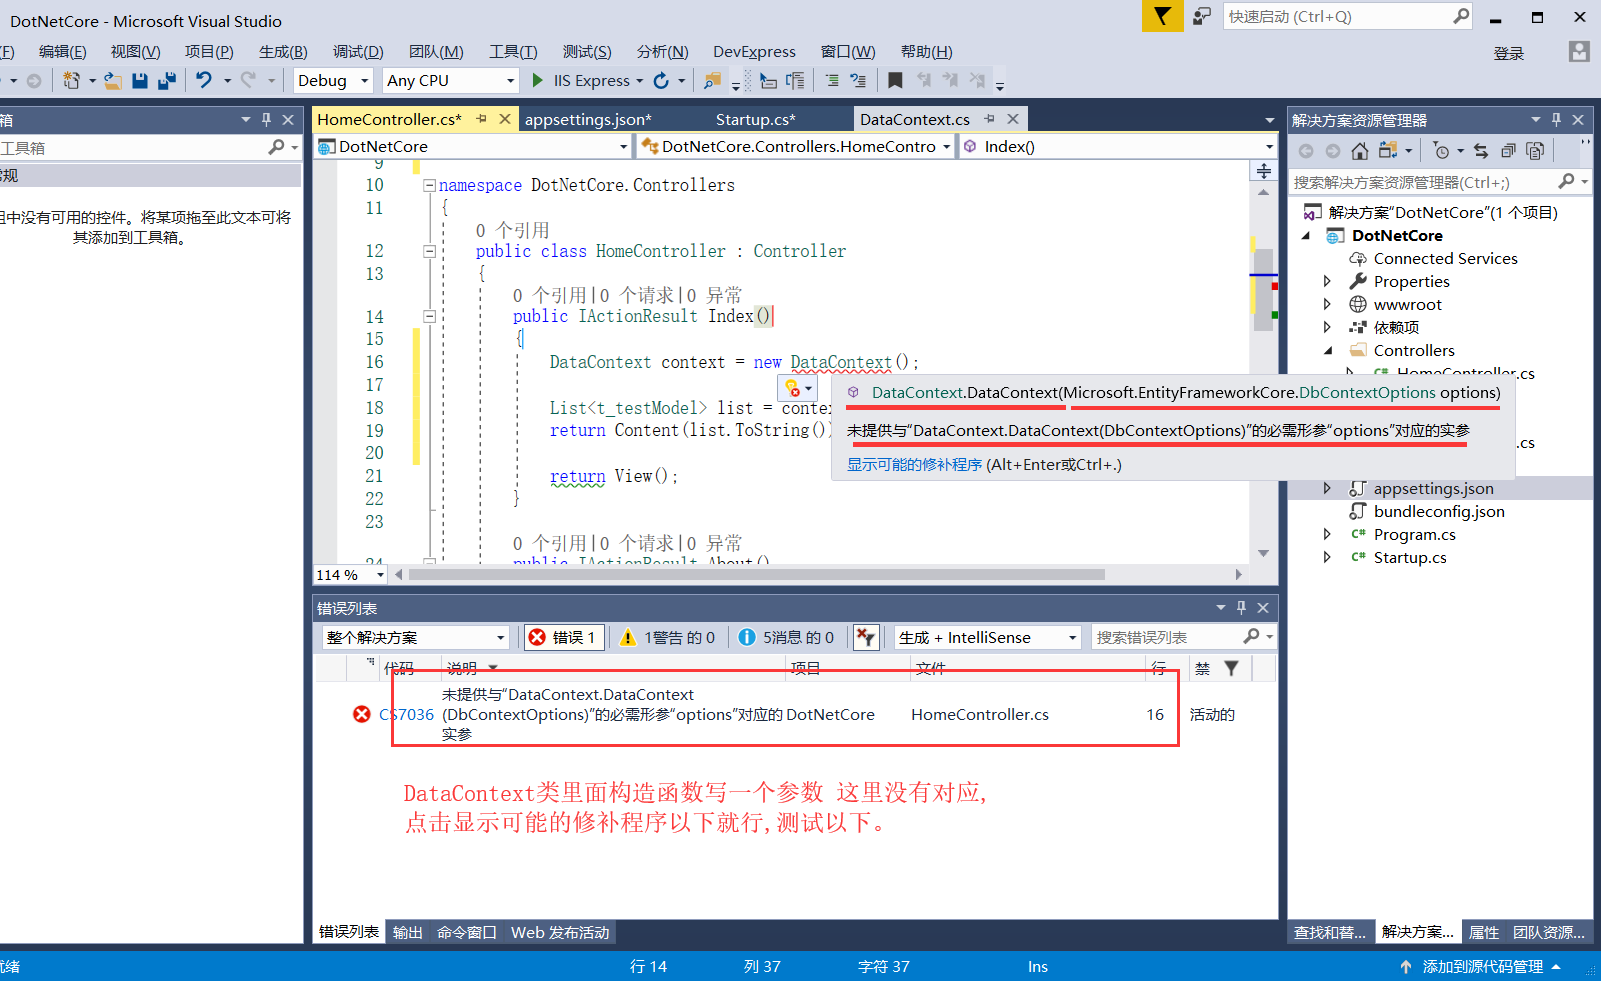1601x981 pixels.
Task: Click the CS7036 error code link
Action: 407,714
